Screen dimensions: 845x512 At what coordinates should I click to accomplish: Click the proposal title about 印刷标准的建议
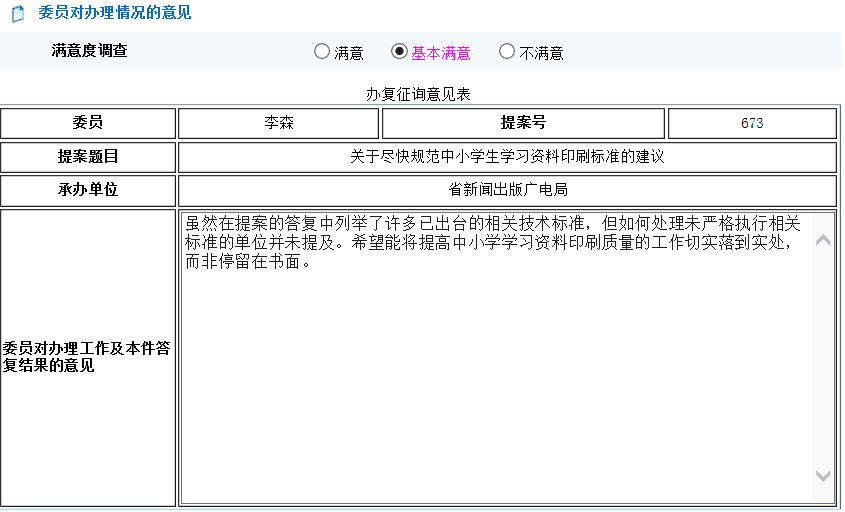click(x=507, y=157)
